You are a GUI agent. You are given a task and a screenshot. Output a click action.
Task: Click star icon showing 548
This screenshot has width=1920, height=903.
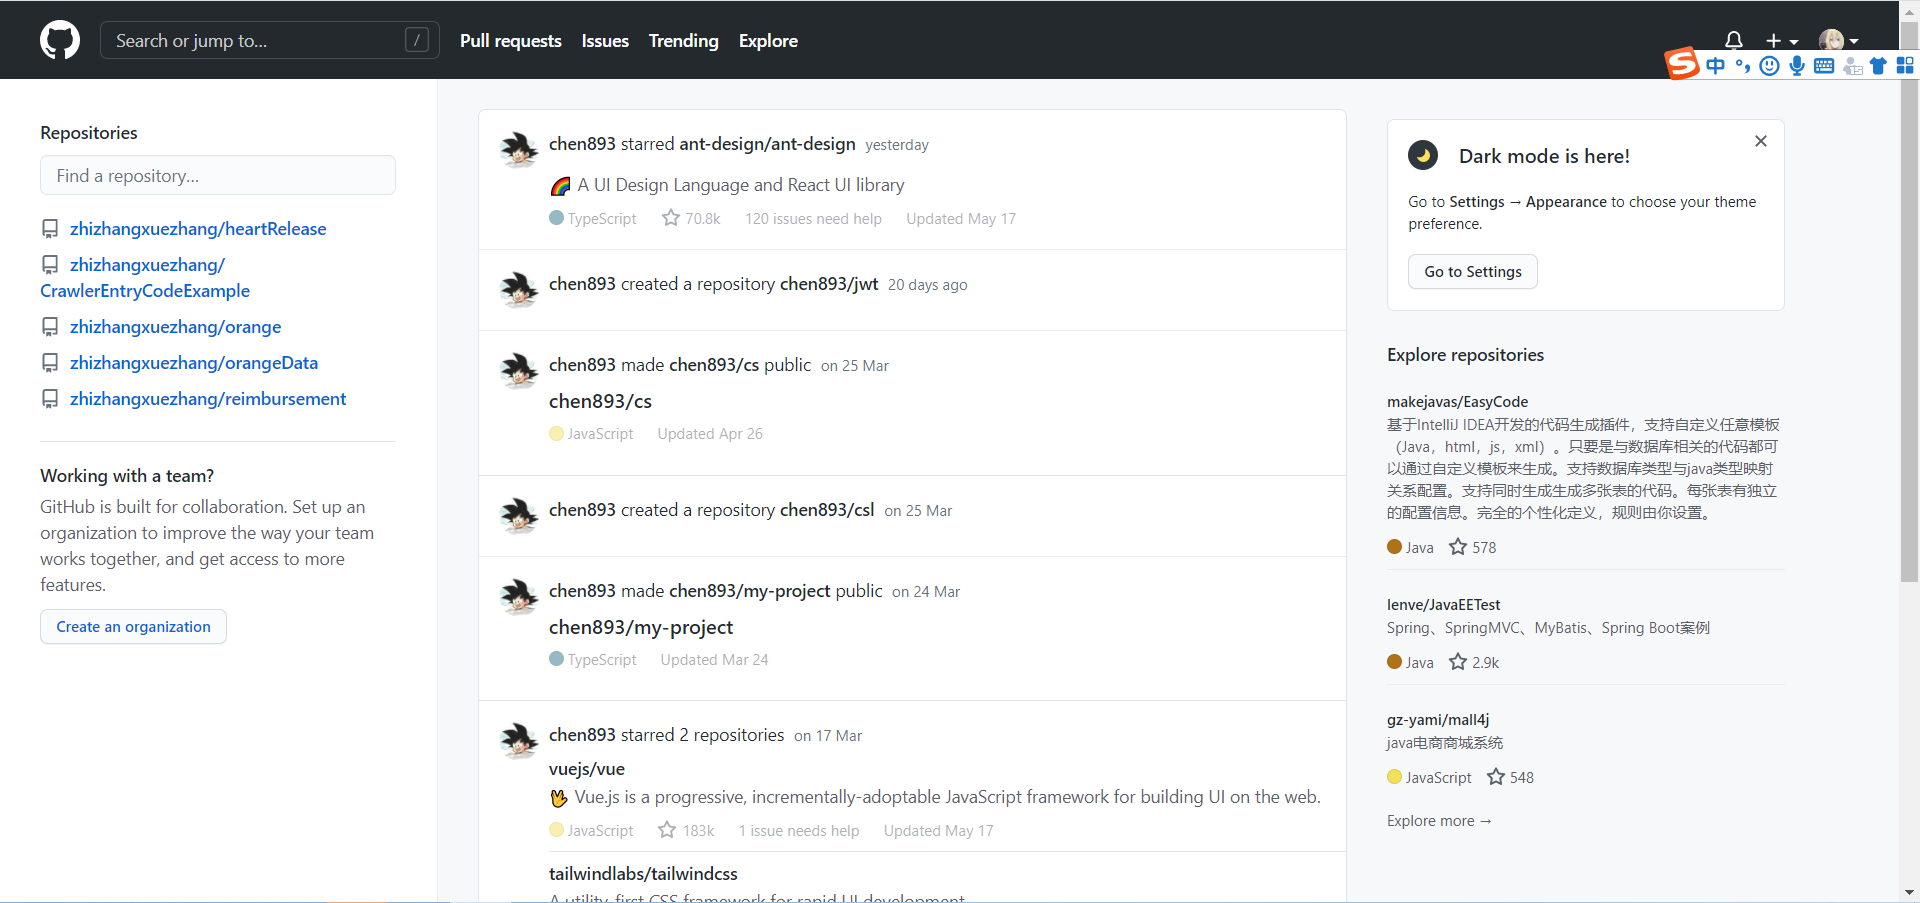pos(1496,777)
